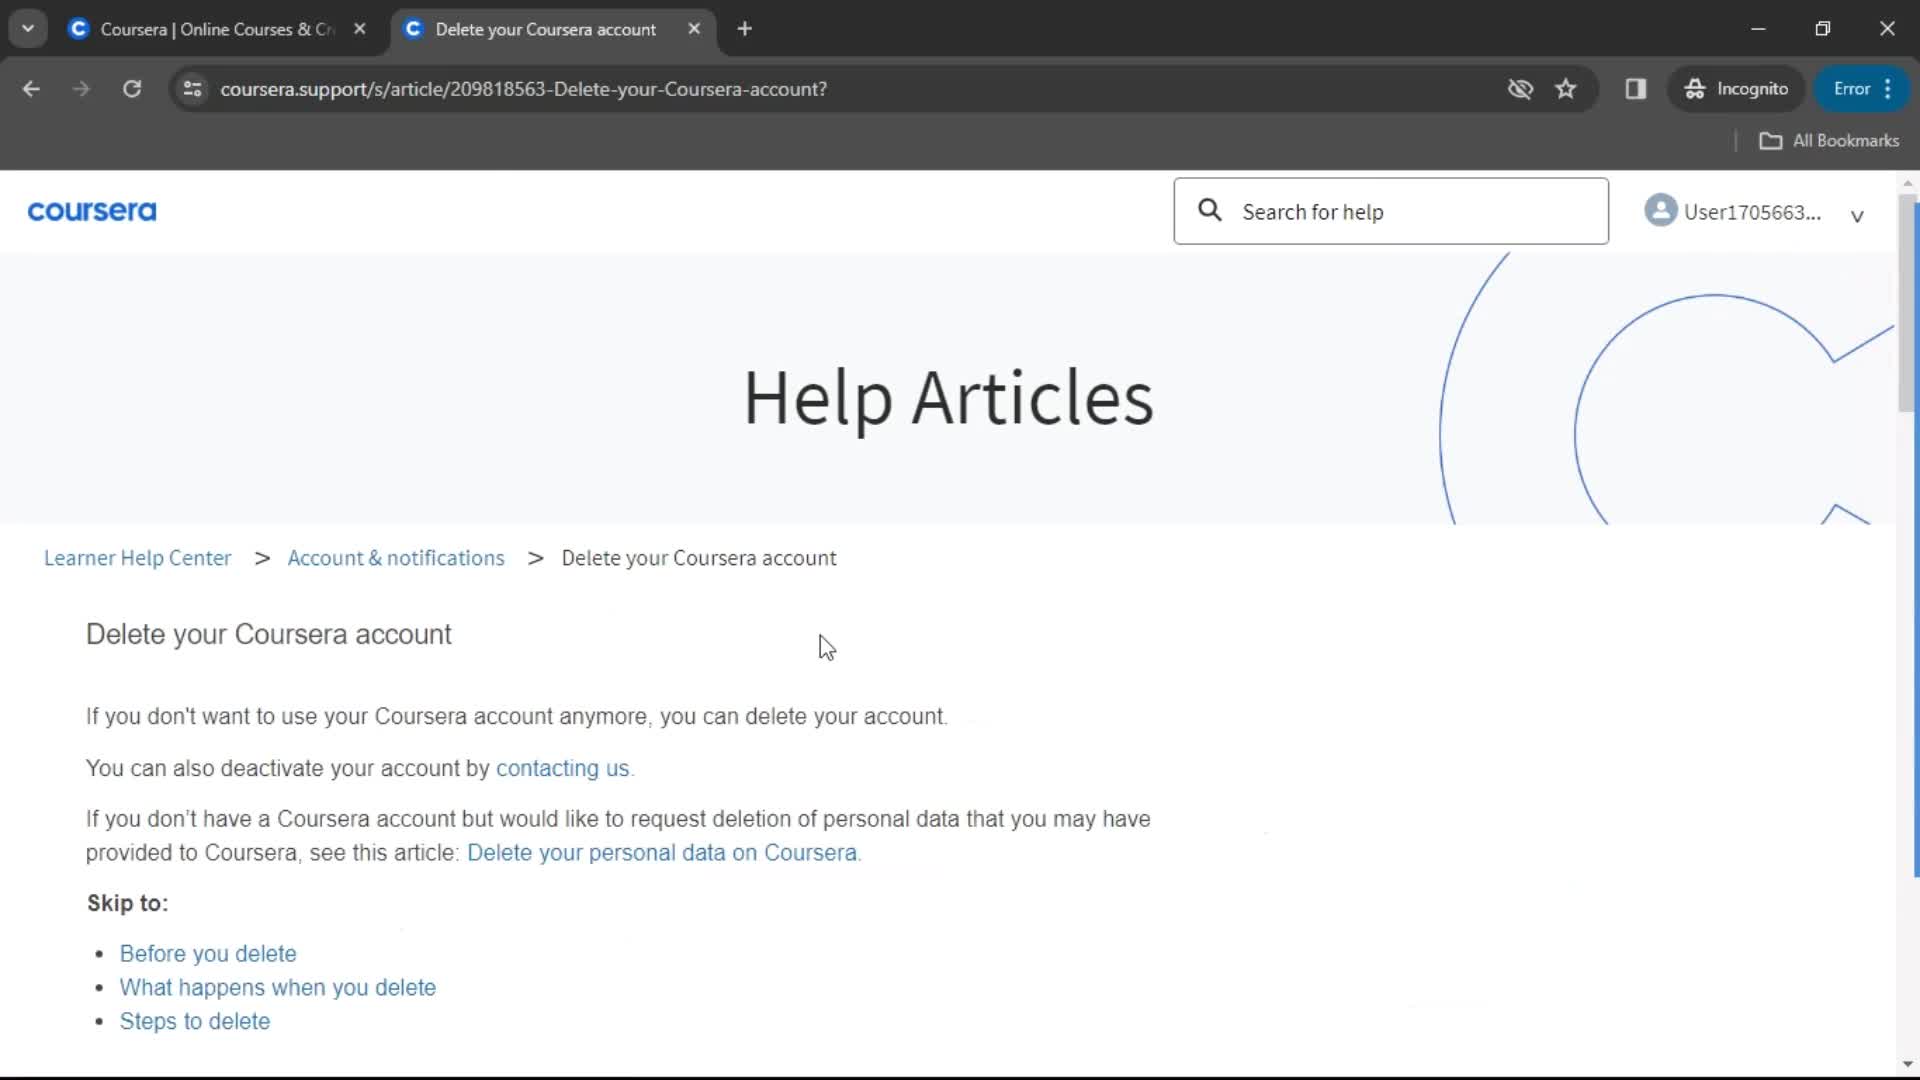The height and width of the screenshot is (1080, 1920).
Task: Switch to the Coursera Online Courses tab
Action: (216, 29)
